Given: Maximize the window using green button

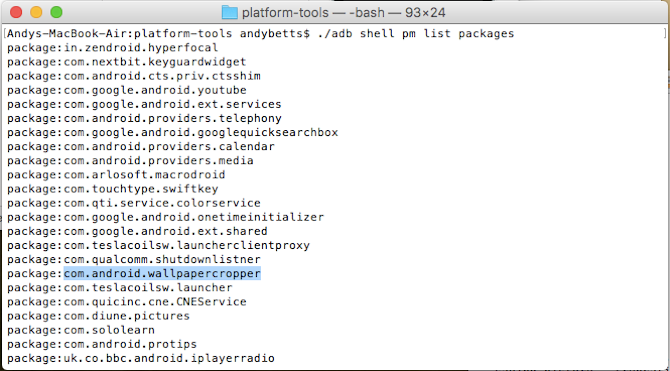Looking at the screenshot, I should pos(56,12).
